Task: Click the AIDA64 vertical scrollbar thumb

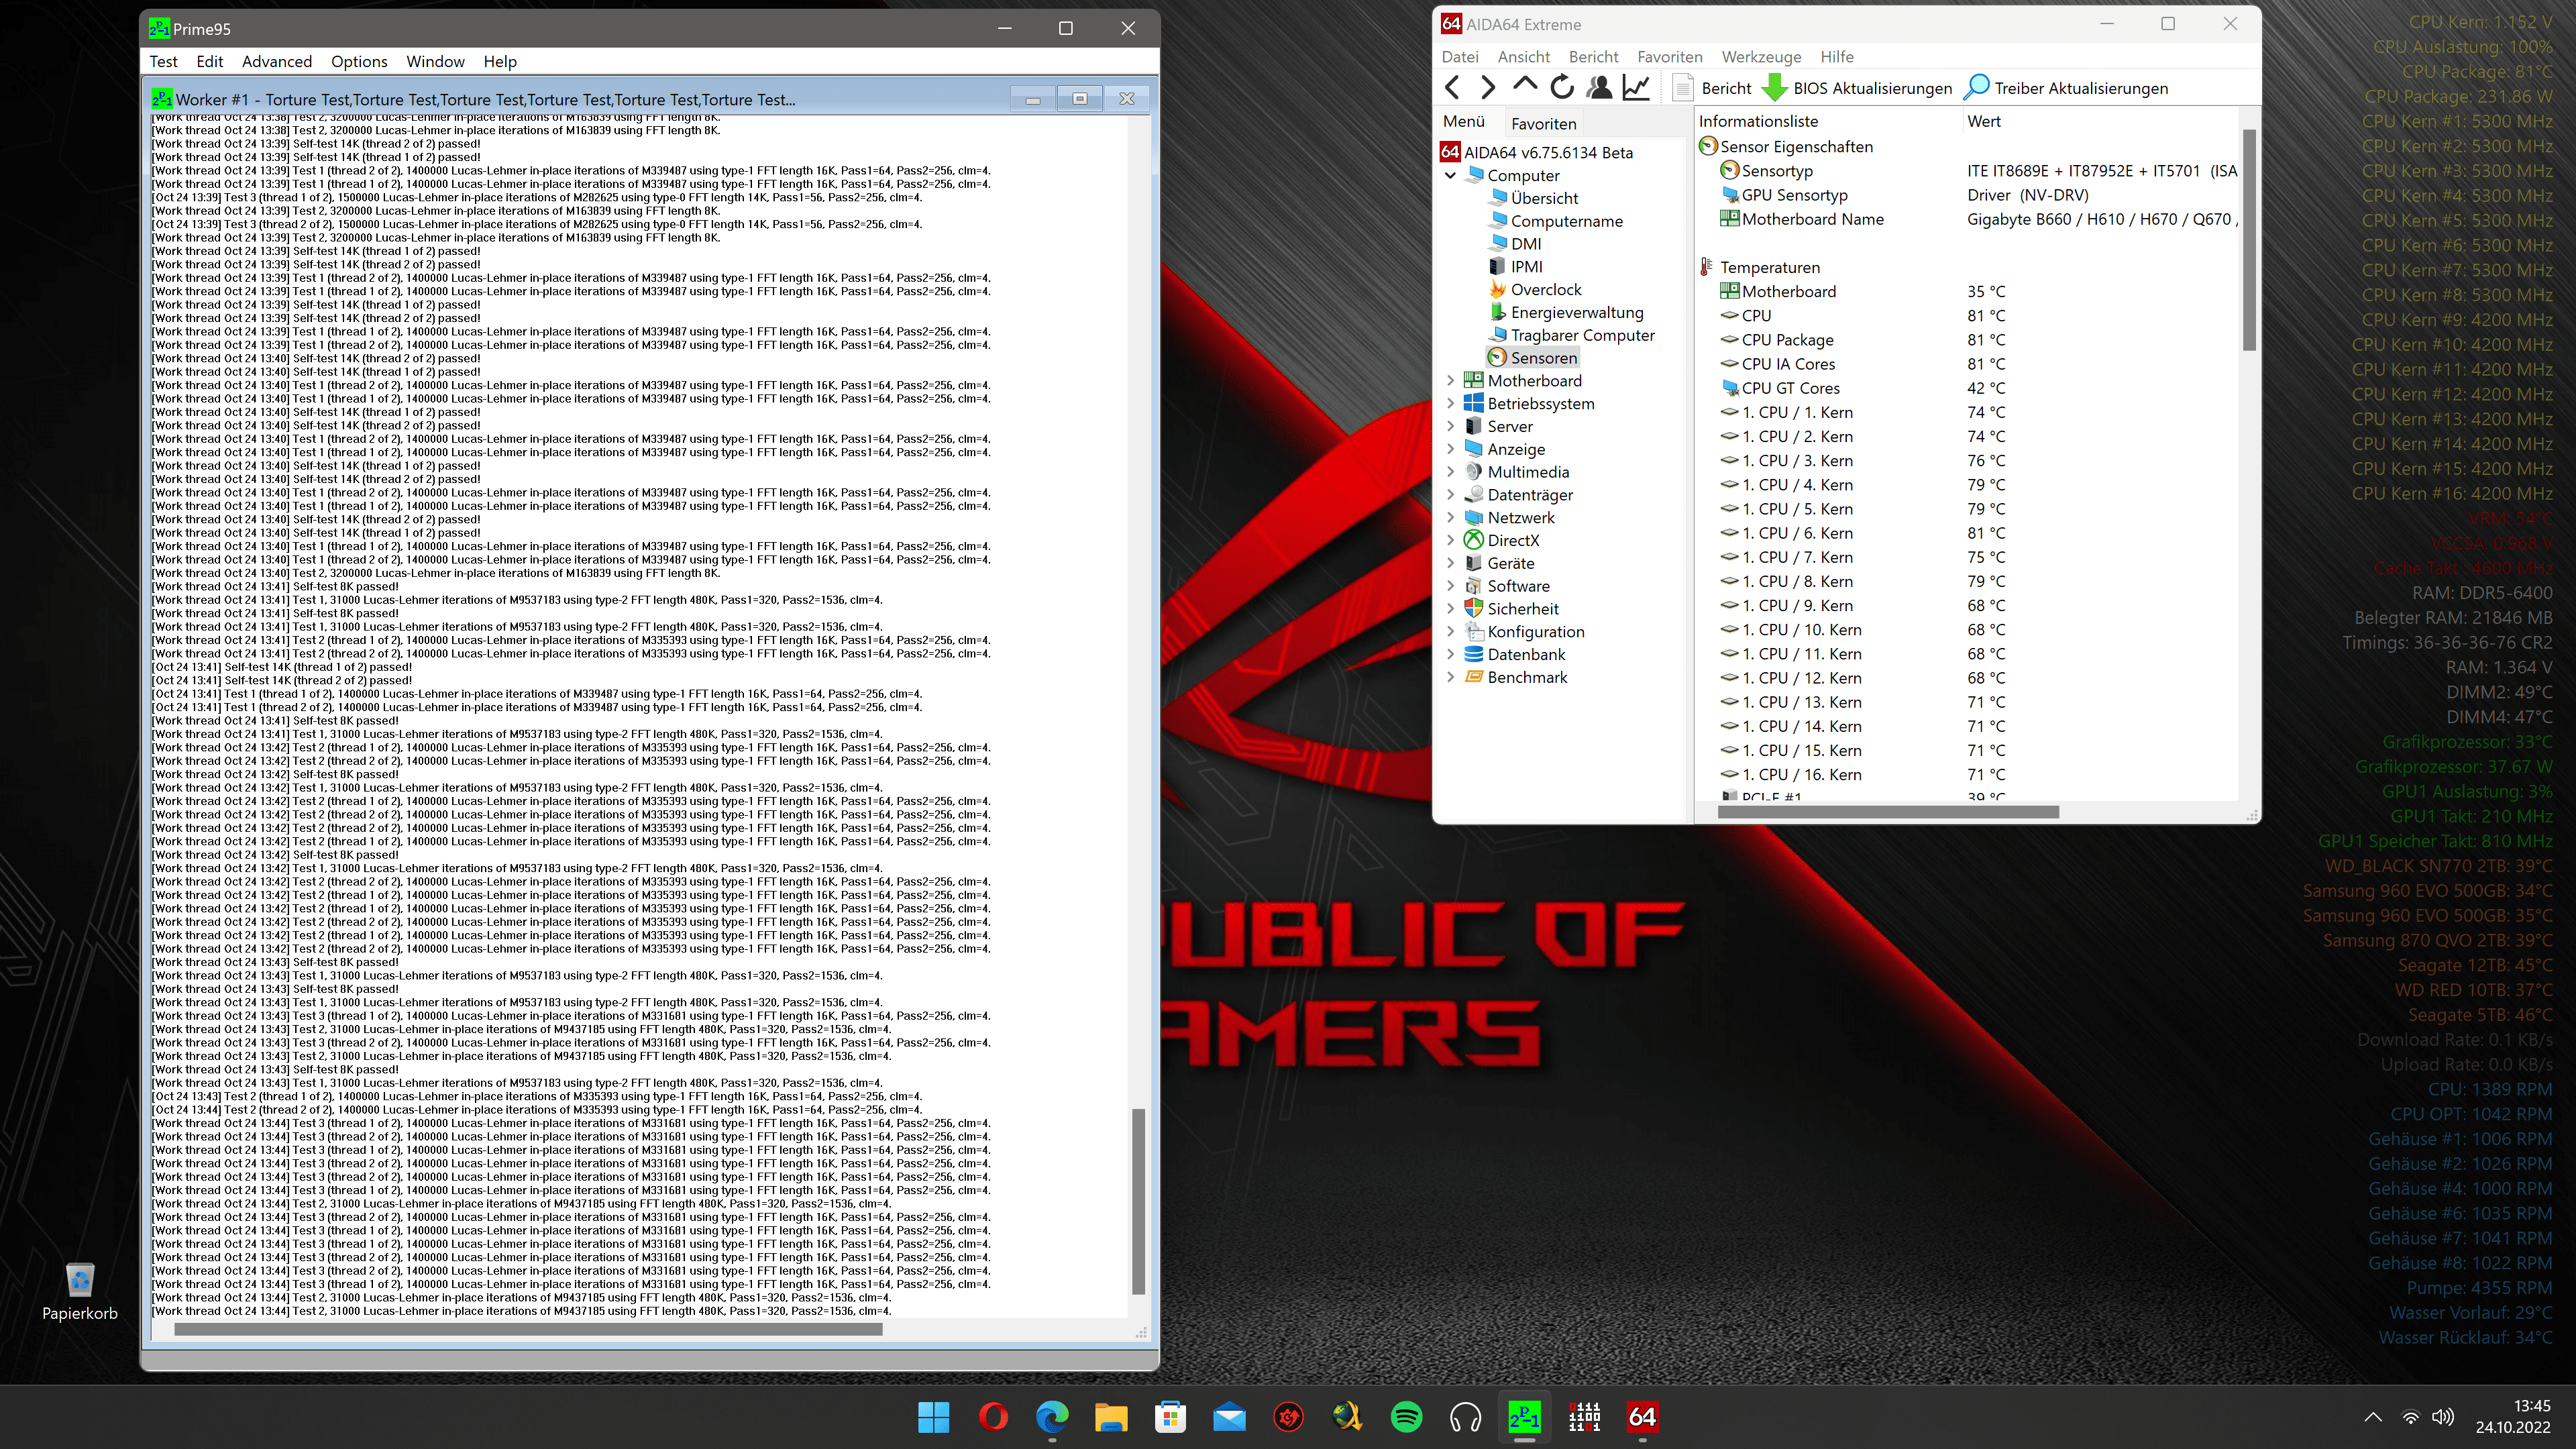Action: coord(2249,240)
